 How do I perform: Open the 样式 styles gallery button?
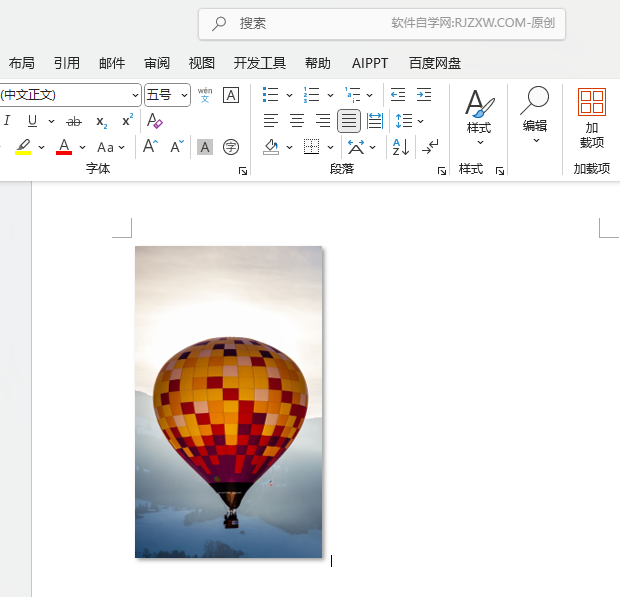coord(479,117)
